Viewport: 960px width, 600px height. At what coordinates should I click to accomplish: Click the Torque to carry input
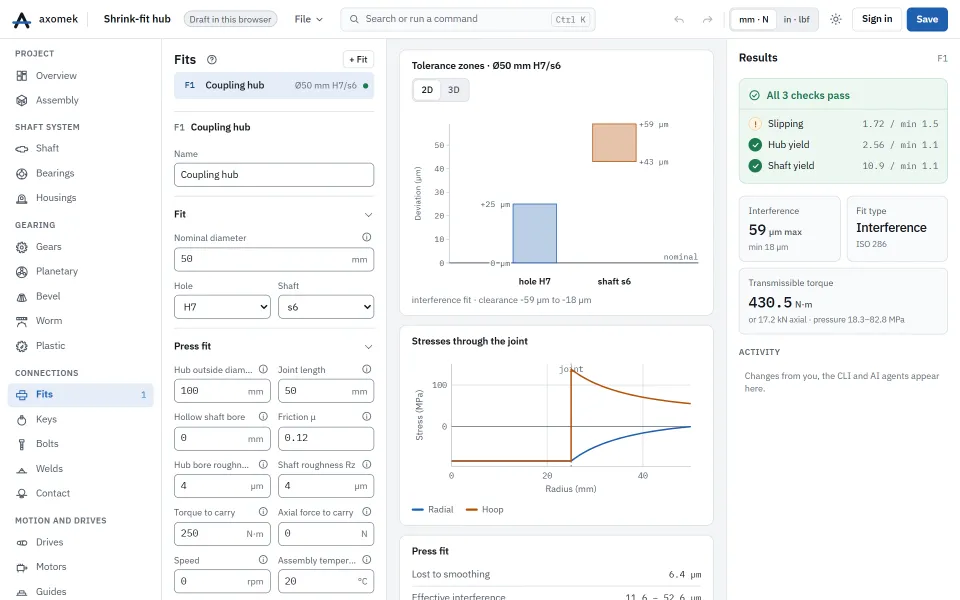(x=222, y=534)
